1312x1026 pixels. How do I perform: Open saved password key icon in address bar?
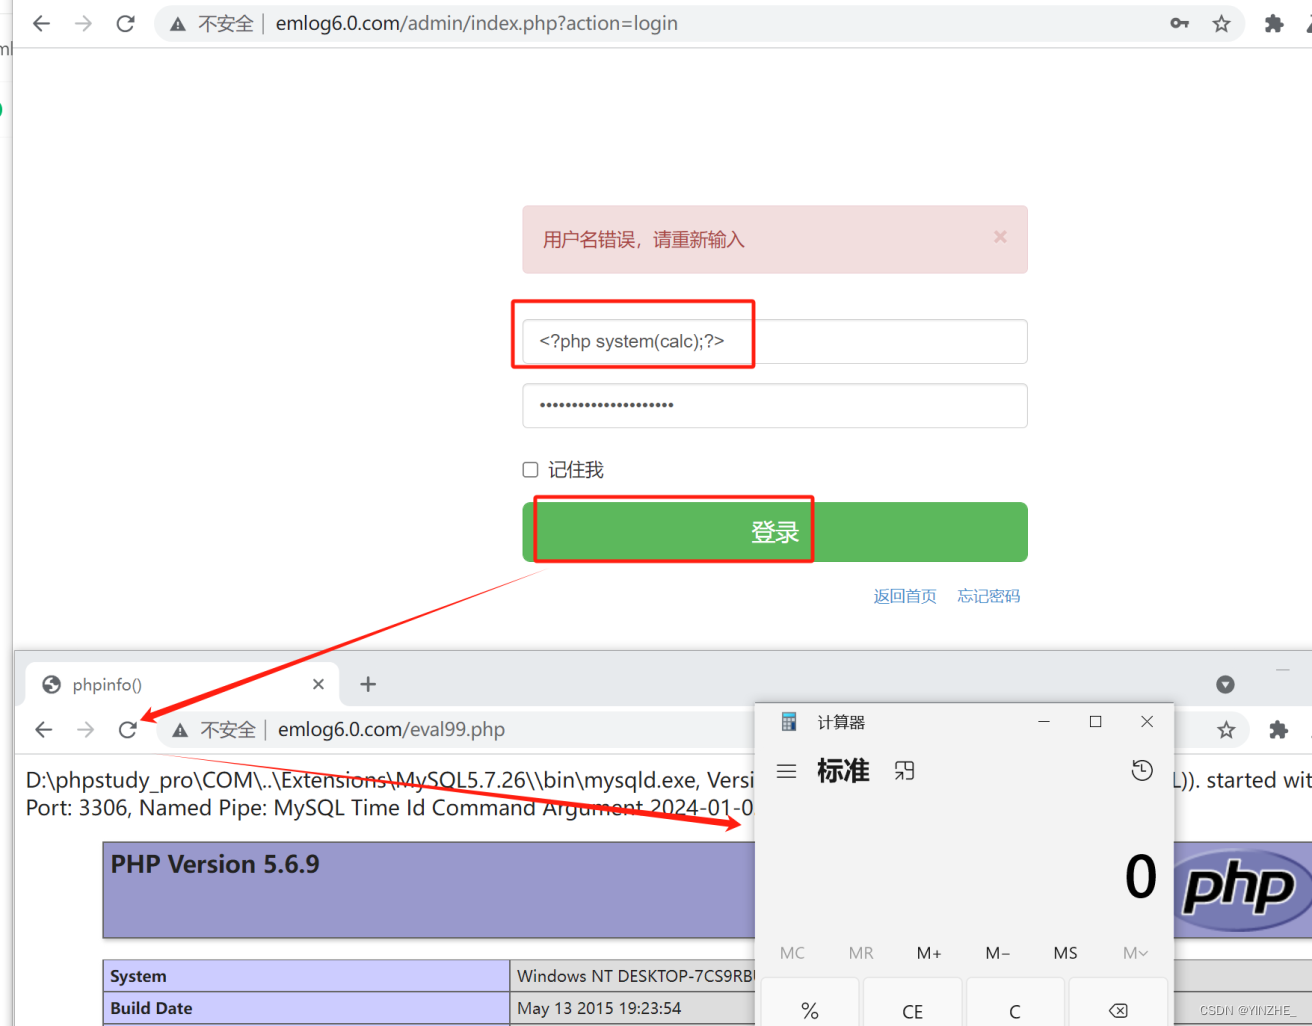[1180, 23]
